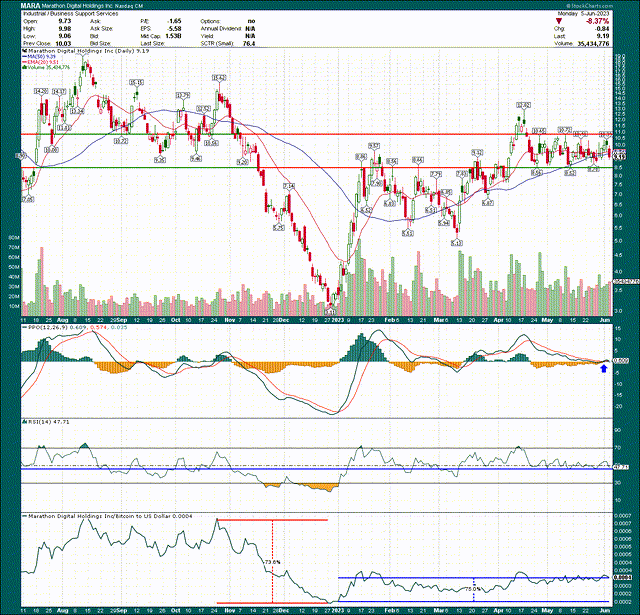Image resolution: width=640 pixels, height=615 pixels.
Task: Click the 15.62 peak price label
Action: [219, 78]
